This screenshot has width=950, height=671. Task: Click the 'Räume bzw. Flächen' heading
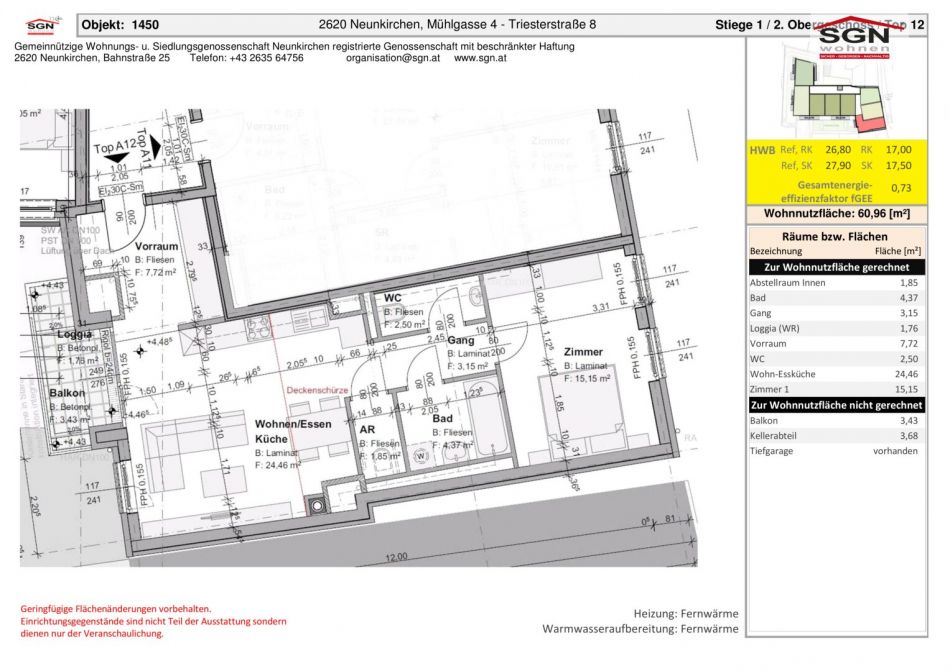[834, 237]
